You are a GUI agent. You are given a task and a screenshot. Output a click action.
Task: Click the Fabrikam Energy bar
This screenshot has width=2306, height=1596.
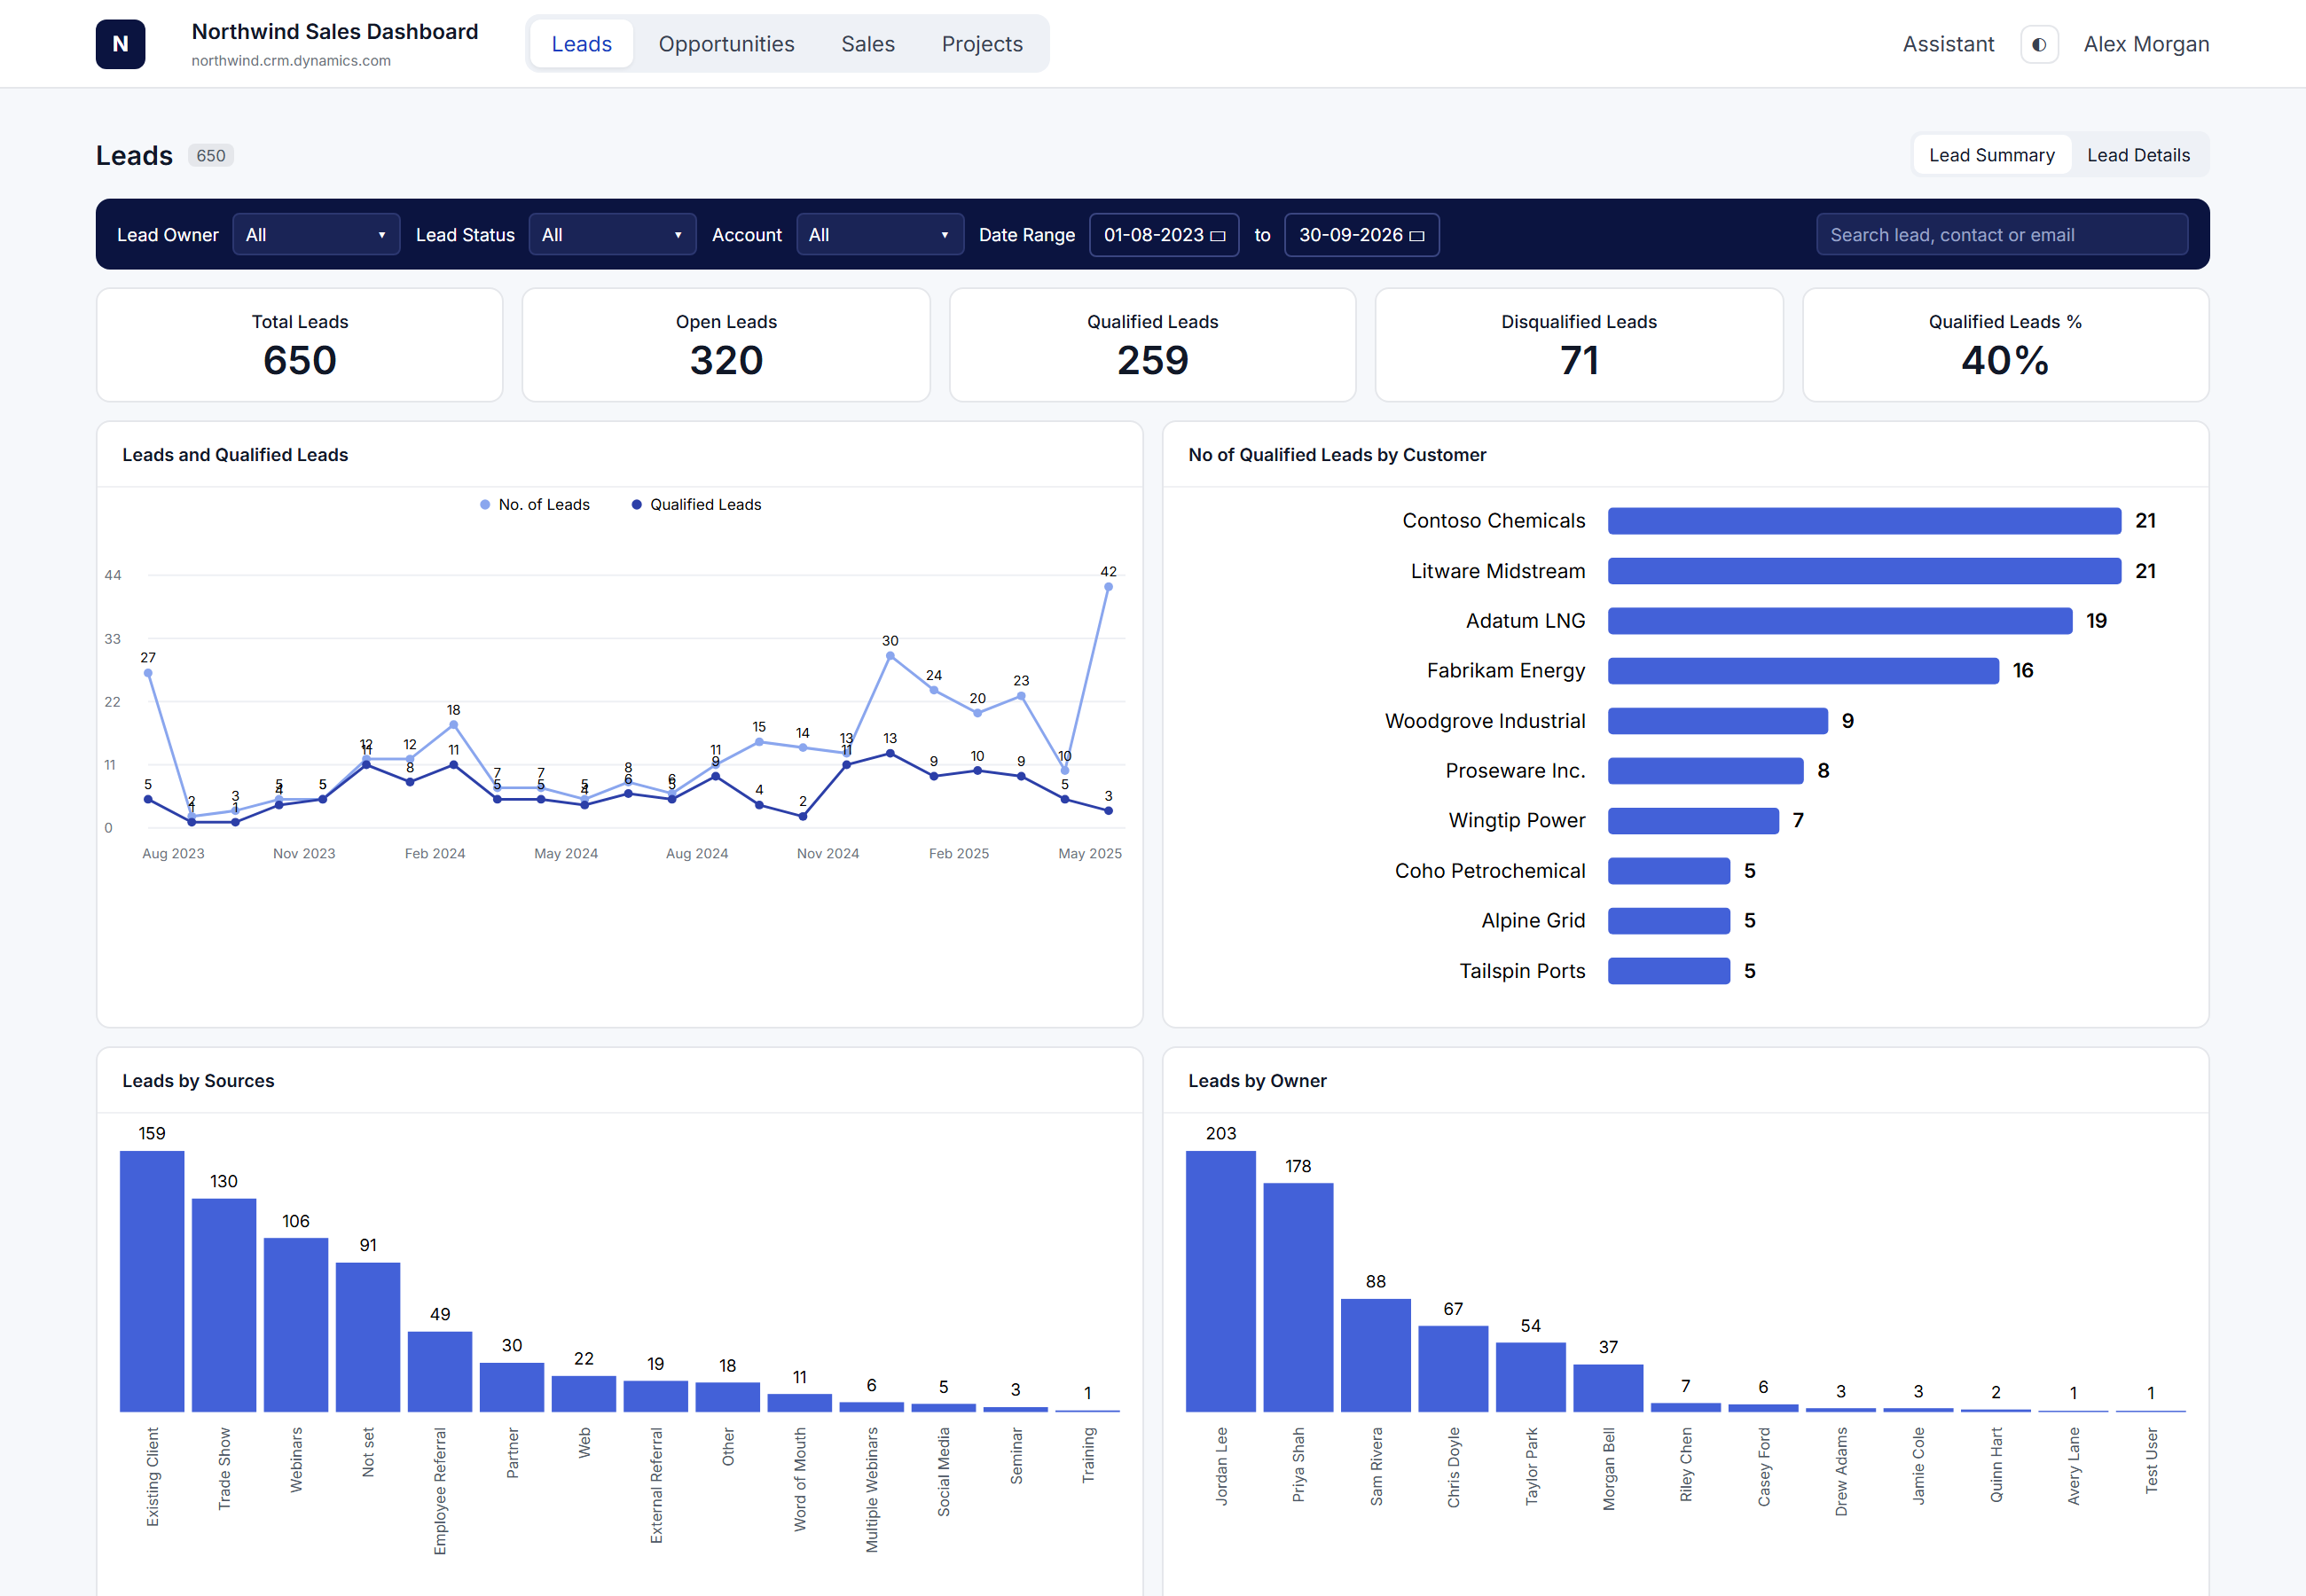click(x=1803, y=671)
